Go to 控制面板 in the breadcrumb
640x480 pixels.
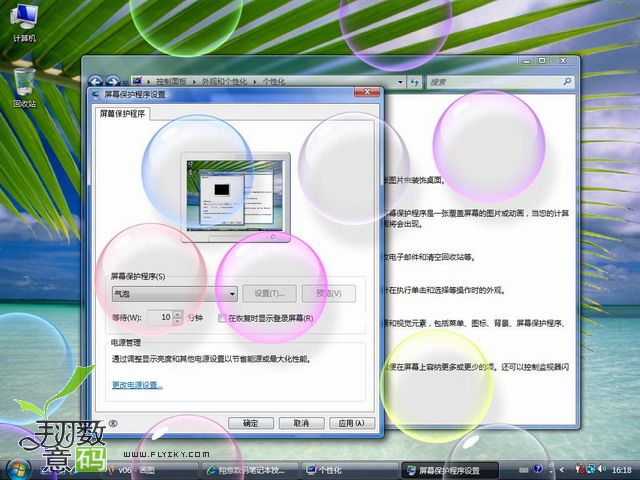(171, 82)
